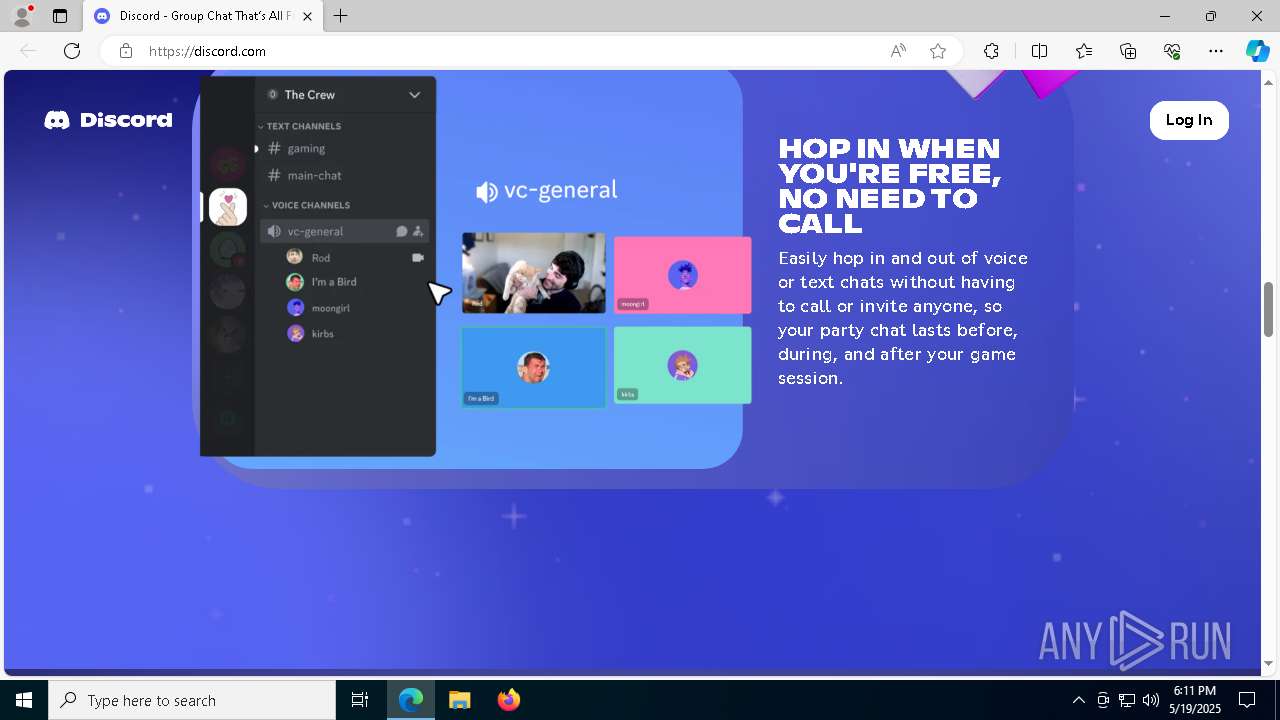1280x720 pixels.
Task: Click the Log In button
Action: [x=1189, y=120]
